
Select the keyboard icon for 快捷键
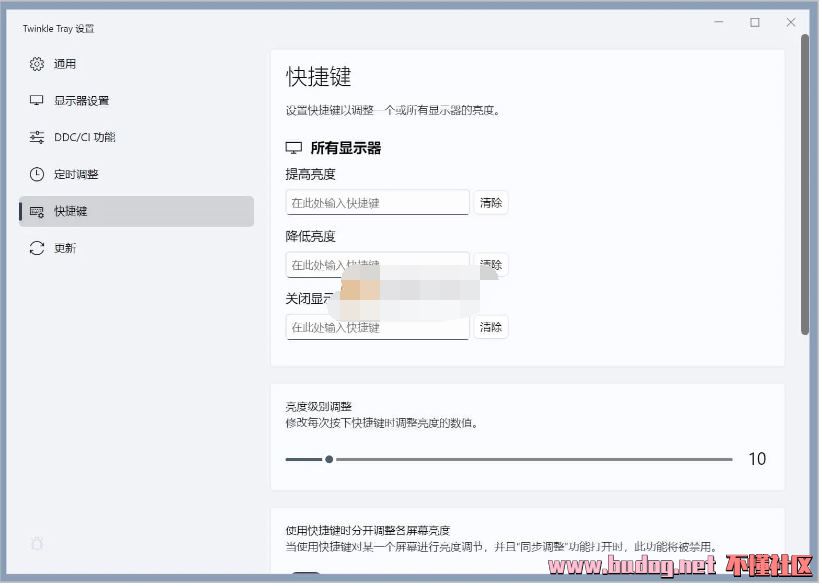37,212
